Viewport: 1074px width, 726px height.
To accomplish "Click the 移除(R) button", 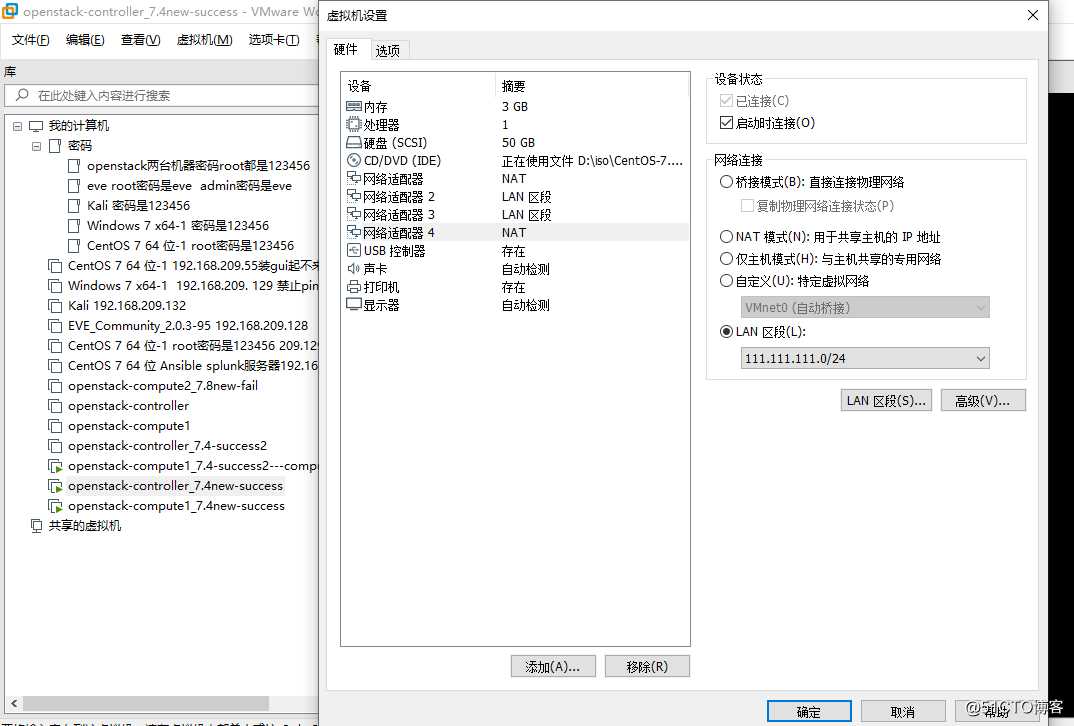I will pyautogui.click(x=647, y=666).
